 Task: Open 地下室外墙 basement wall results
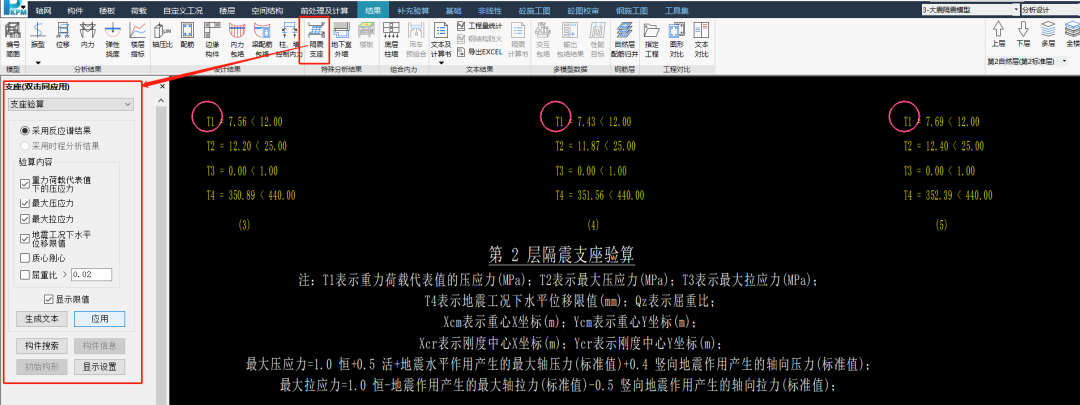(341, 39)
